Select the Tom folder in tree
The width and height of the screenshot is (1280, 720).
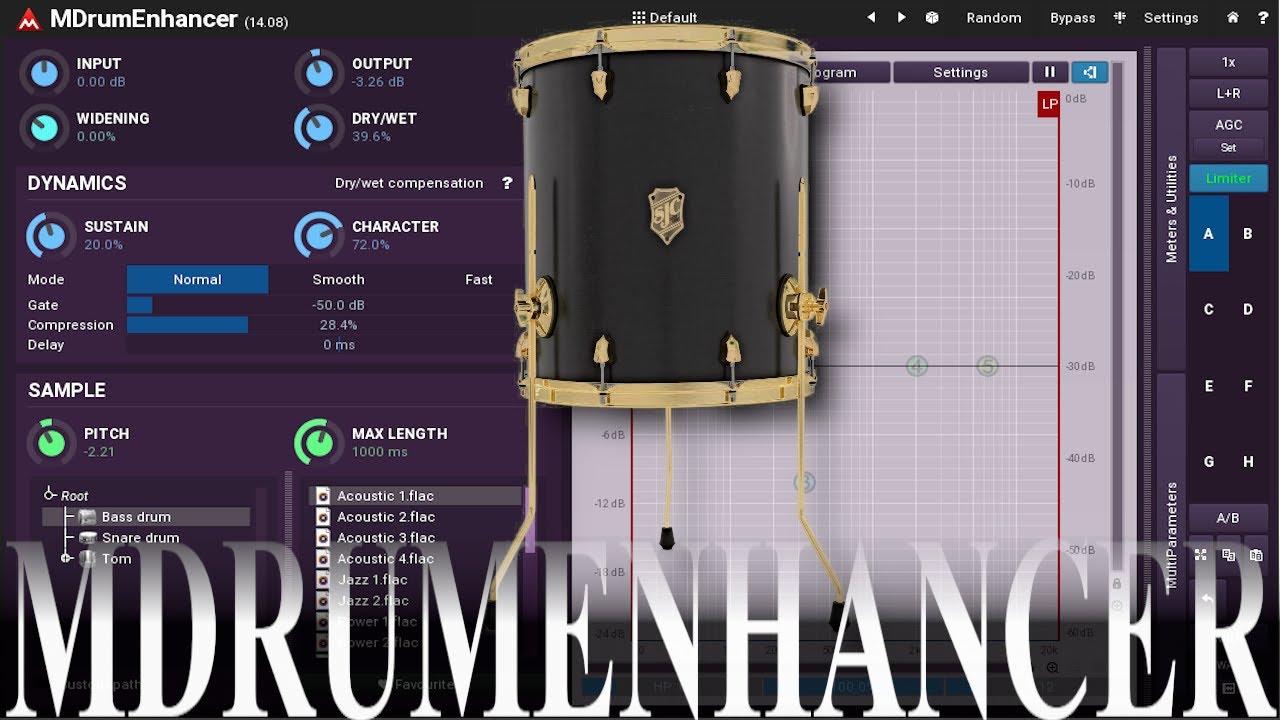(x=116, y=559)
